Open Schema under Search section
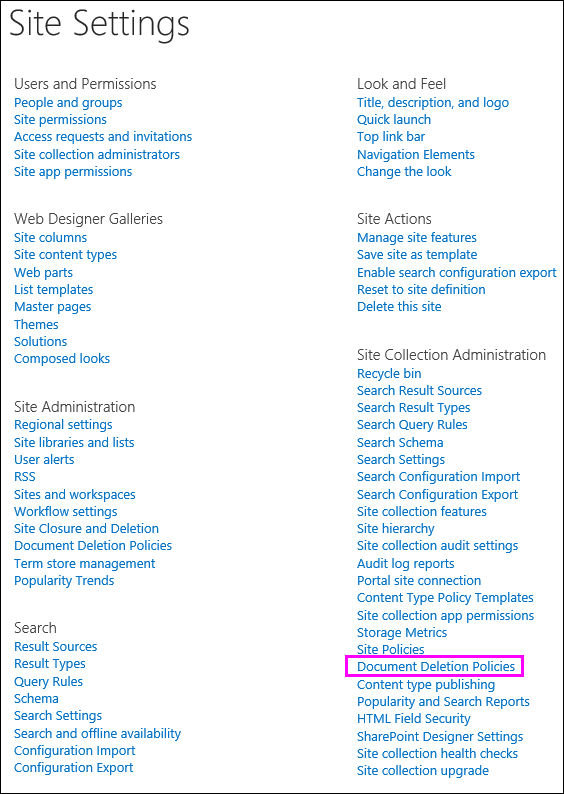 point(36,699)
